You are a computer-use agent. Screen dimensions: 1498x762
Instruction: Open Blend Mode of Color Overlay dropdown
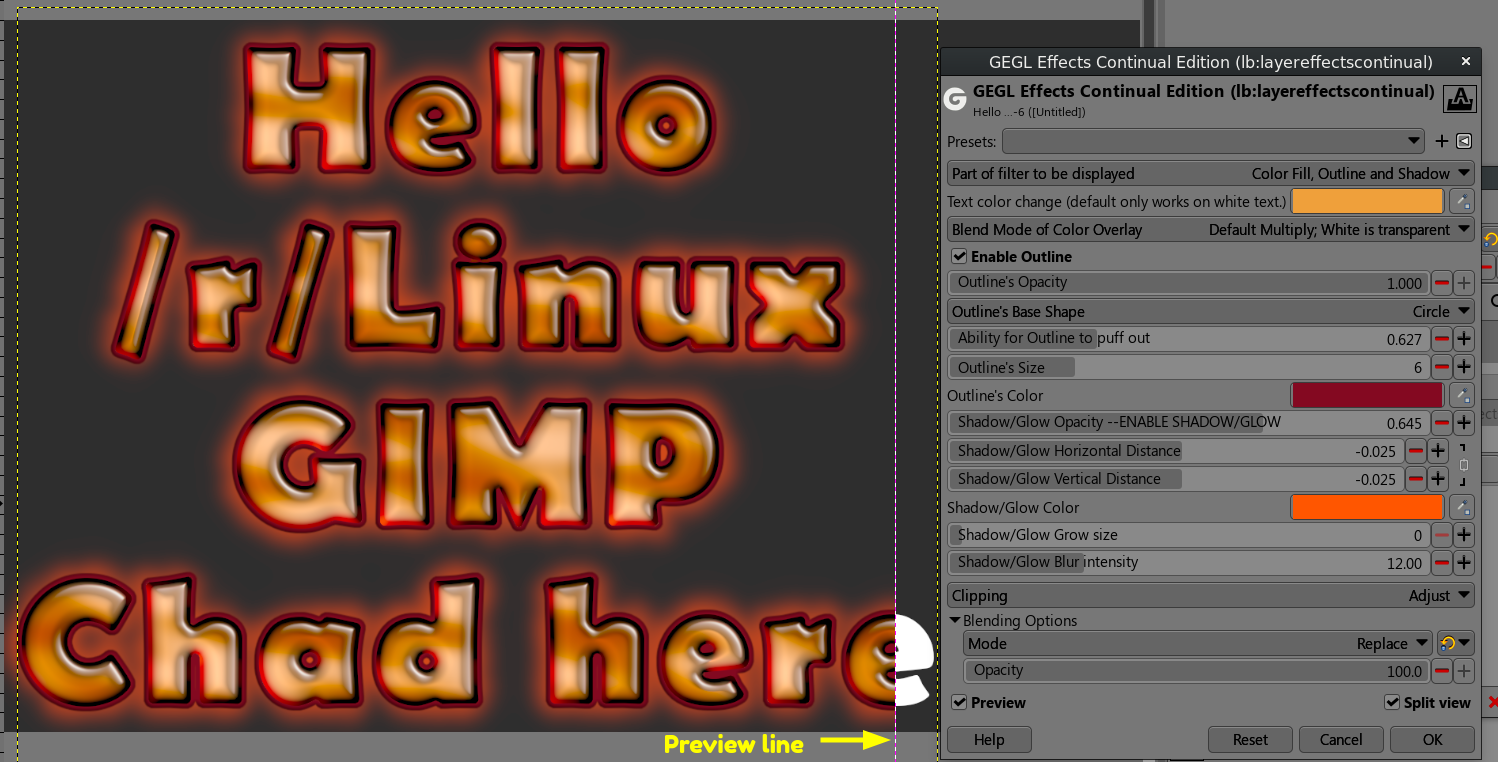[x=1211, y=229]
